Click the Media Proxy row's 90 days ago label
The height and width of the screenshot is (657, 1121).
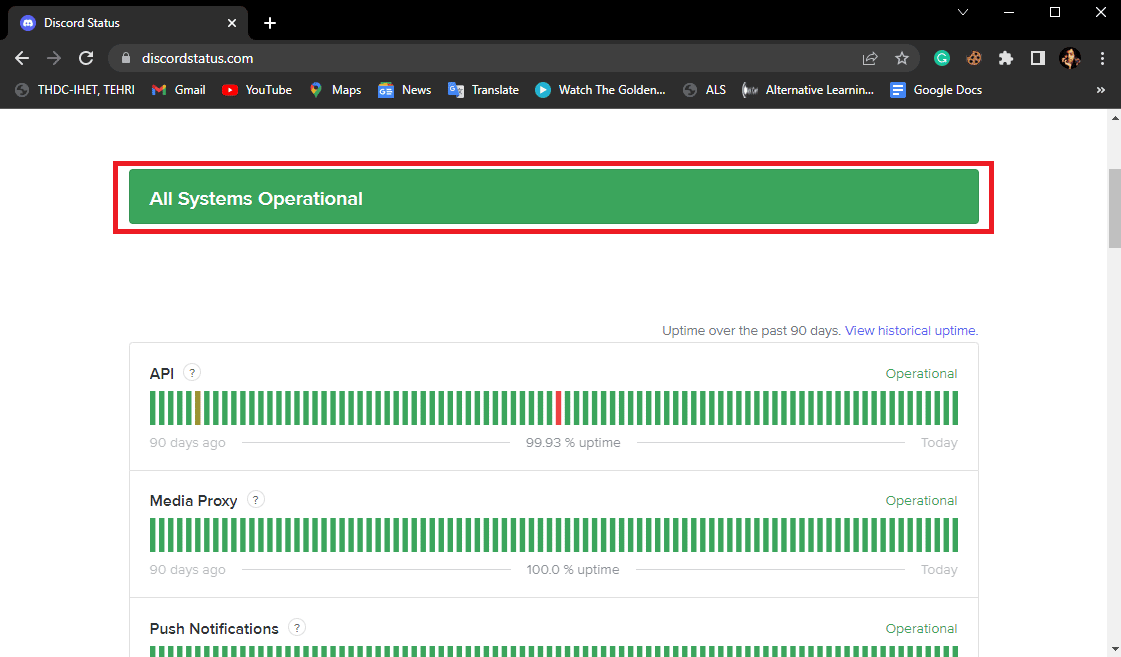point(187,570)
